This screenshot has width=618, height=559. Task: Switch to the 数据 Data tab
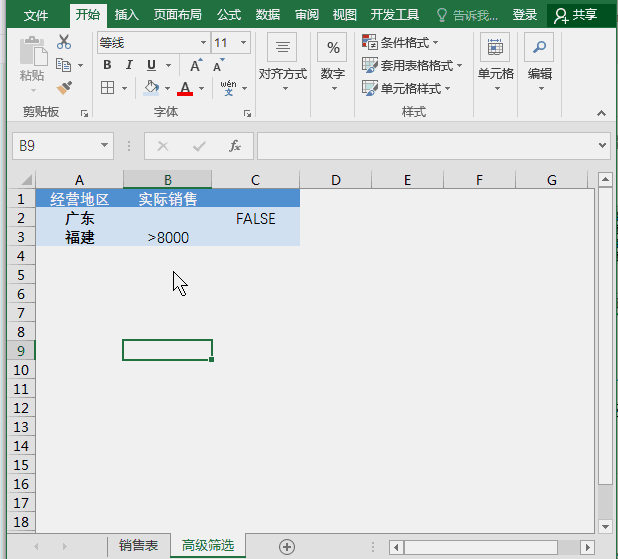pos(268,15)
